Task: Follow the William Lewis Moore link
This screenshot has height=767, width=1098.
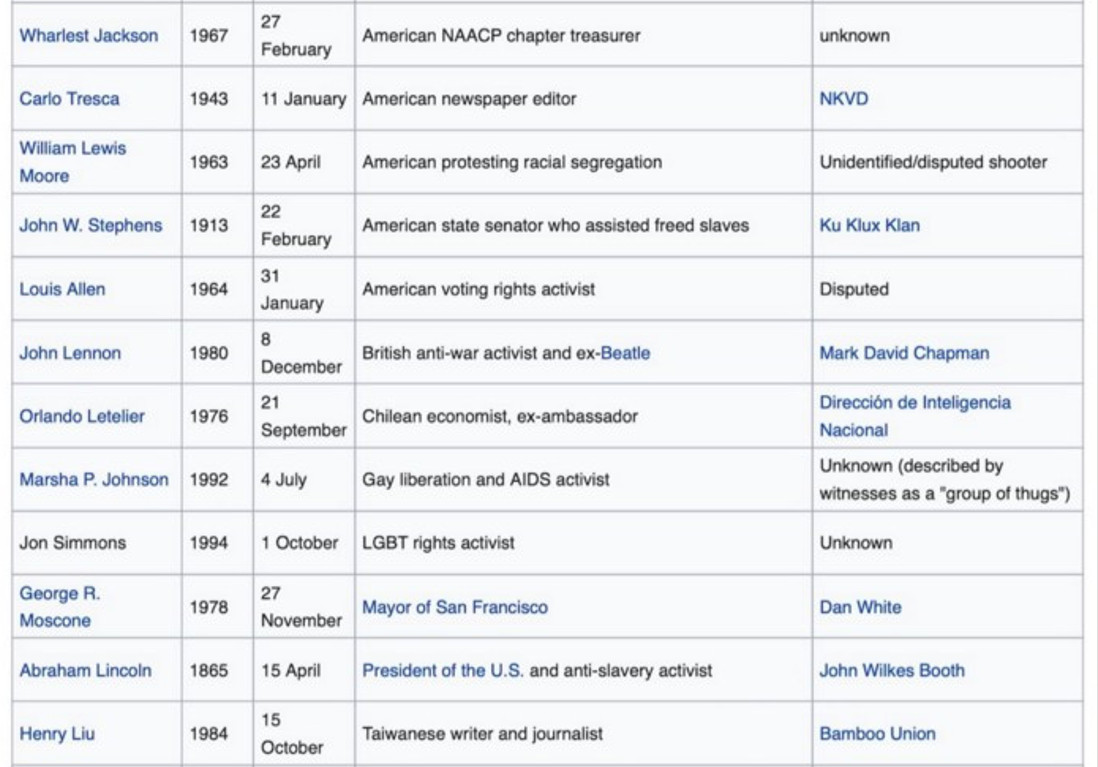Action: [73, 162]
